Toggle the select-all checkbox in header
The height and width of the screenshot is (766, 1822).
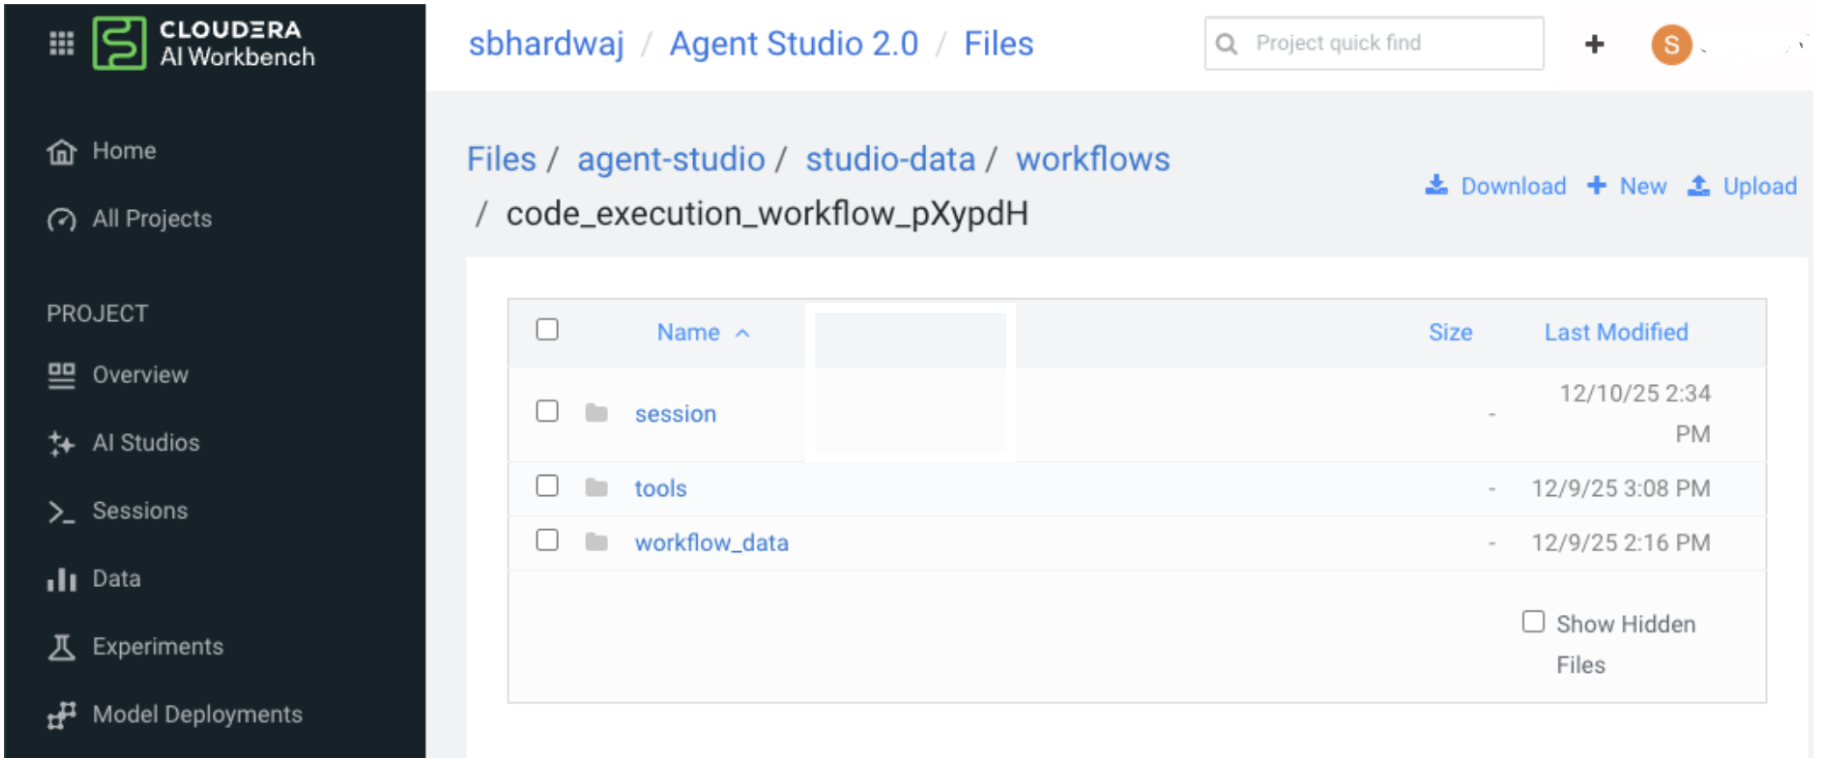coord(547,330)
